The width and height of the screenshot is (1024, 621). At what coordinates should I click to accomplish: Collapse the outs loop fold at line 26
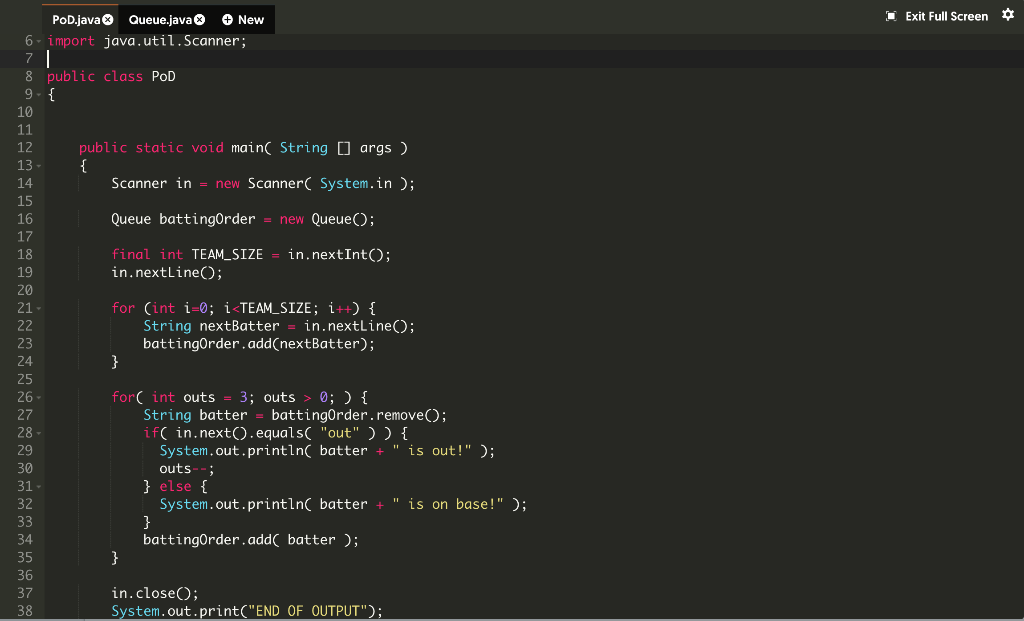coord(39,398)
